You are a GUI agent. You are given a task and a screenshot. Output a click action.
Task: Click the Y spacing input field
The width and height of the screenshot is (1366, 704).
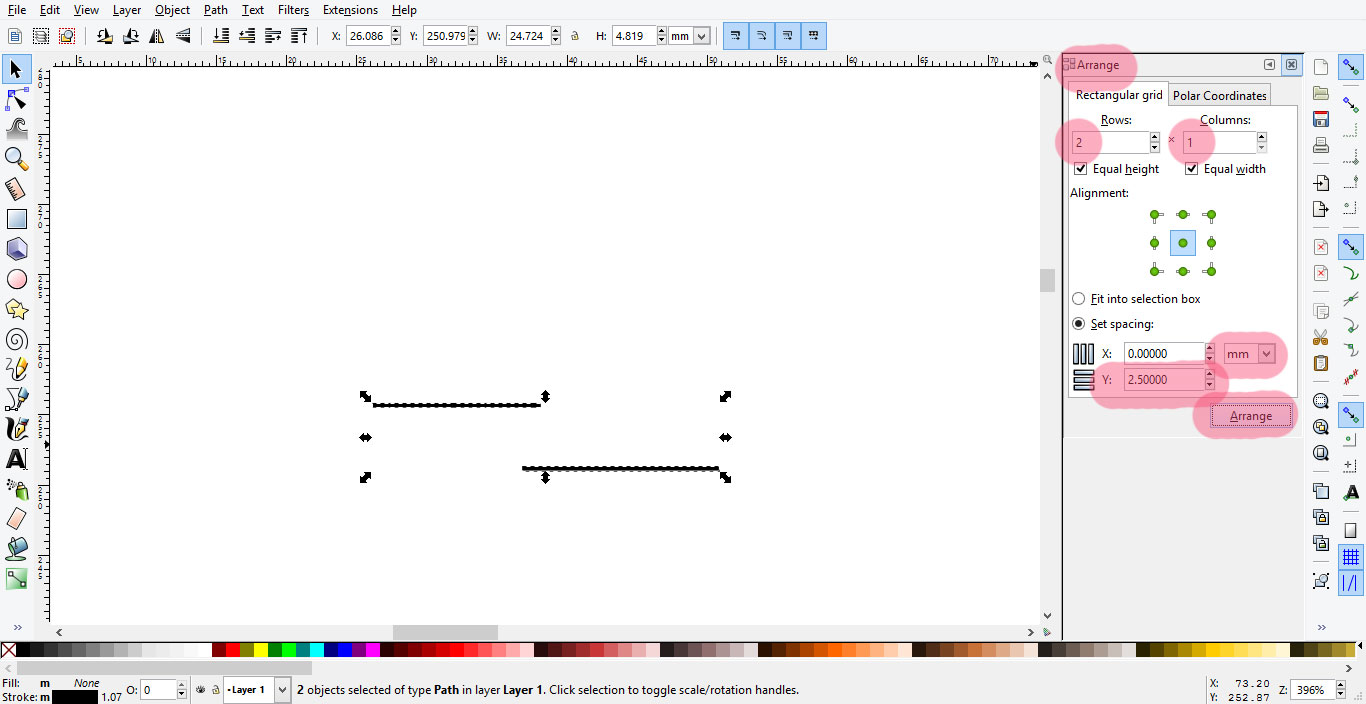point(1164,380)
